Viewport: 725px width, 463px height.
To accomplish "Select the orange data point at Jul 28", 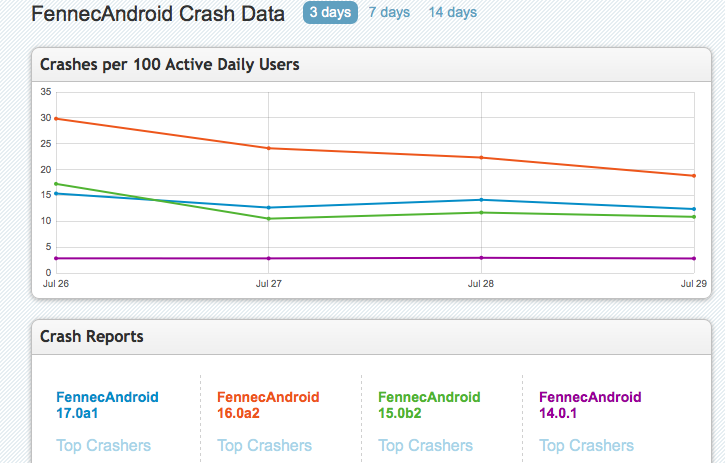I will [481, 158].
